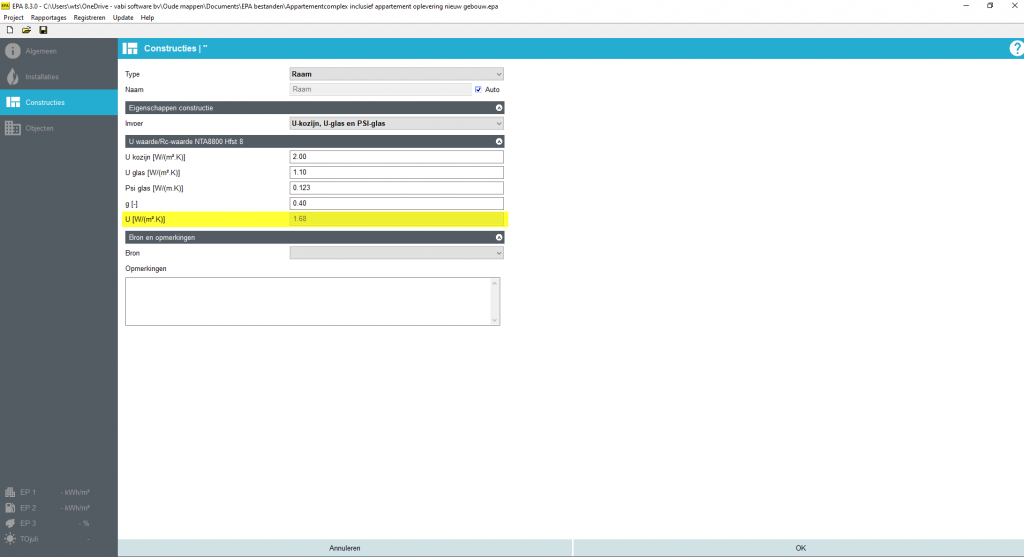Click the 'Psi glas [W/(m.K)]' label
This screenshot has height=557, width=1024.
pos(154,189)
